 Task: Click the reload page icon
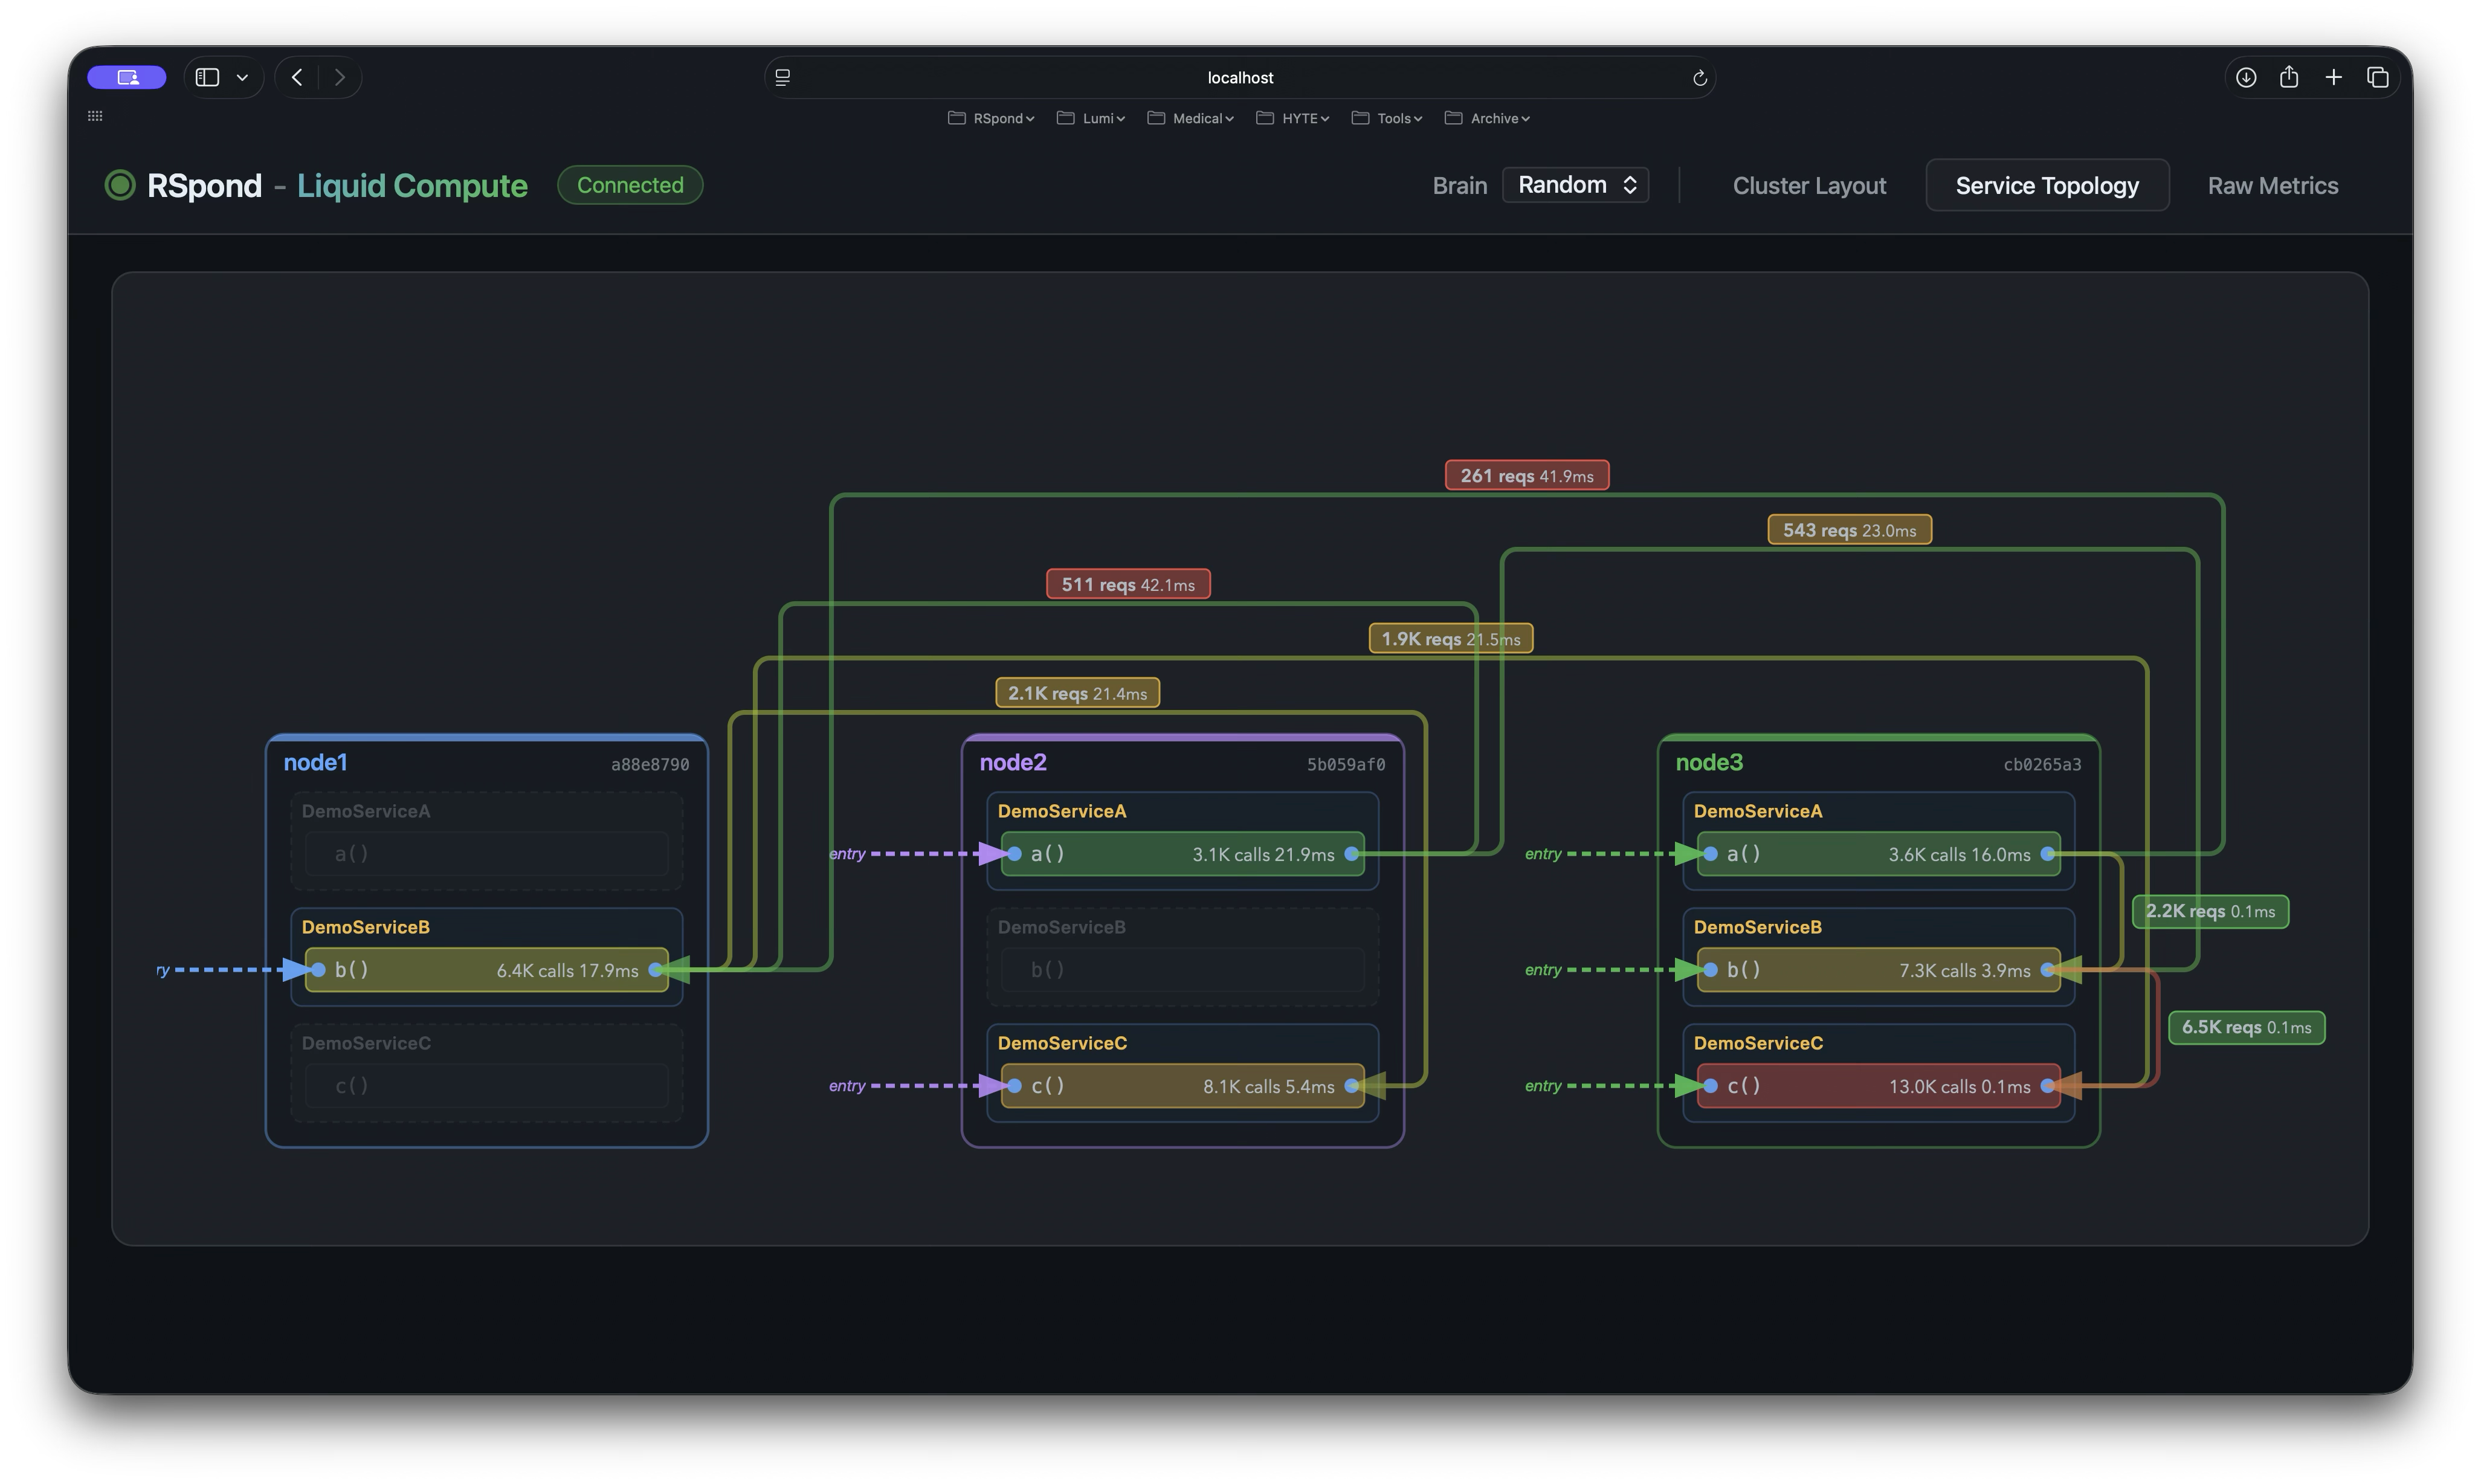(1699, 78)
